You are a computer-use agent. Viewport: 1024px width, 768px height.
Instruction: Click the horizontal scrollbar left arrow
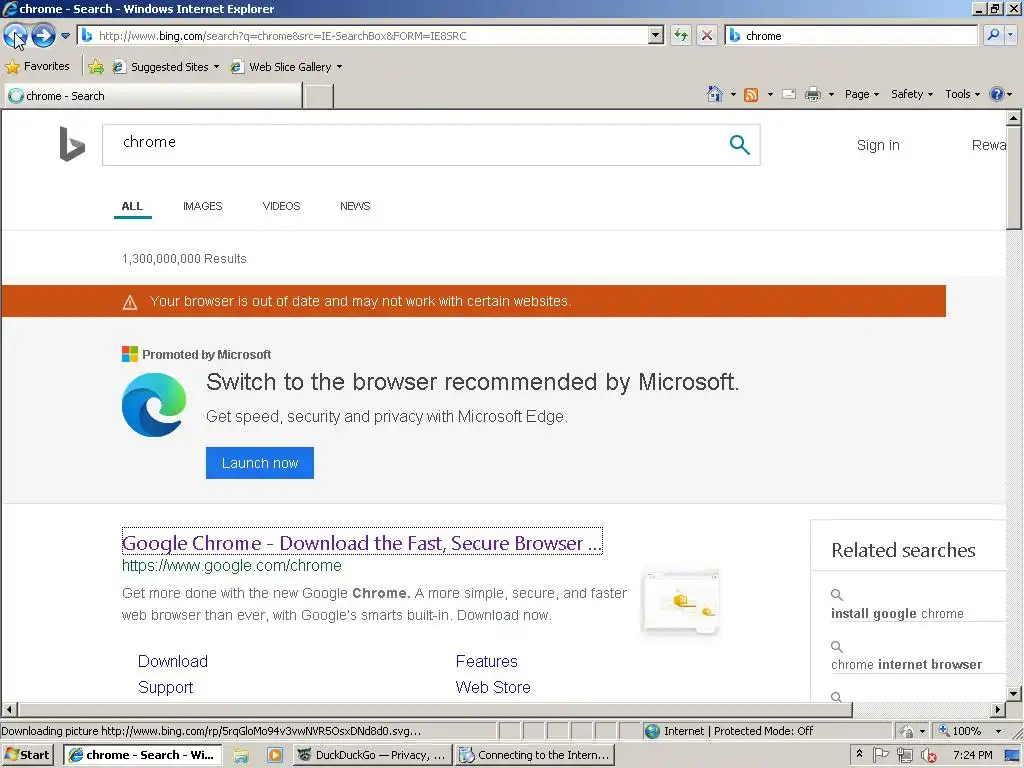[8, 709]
